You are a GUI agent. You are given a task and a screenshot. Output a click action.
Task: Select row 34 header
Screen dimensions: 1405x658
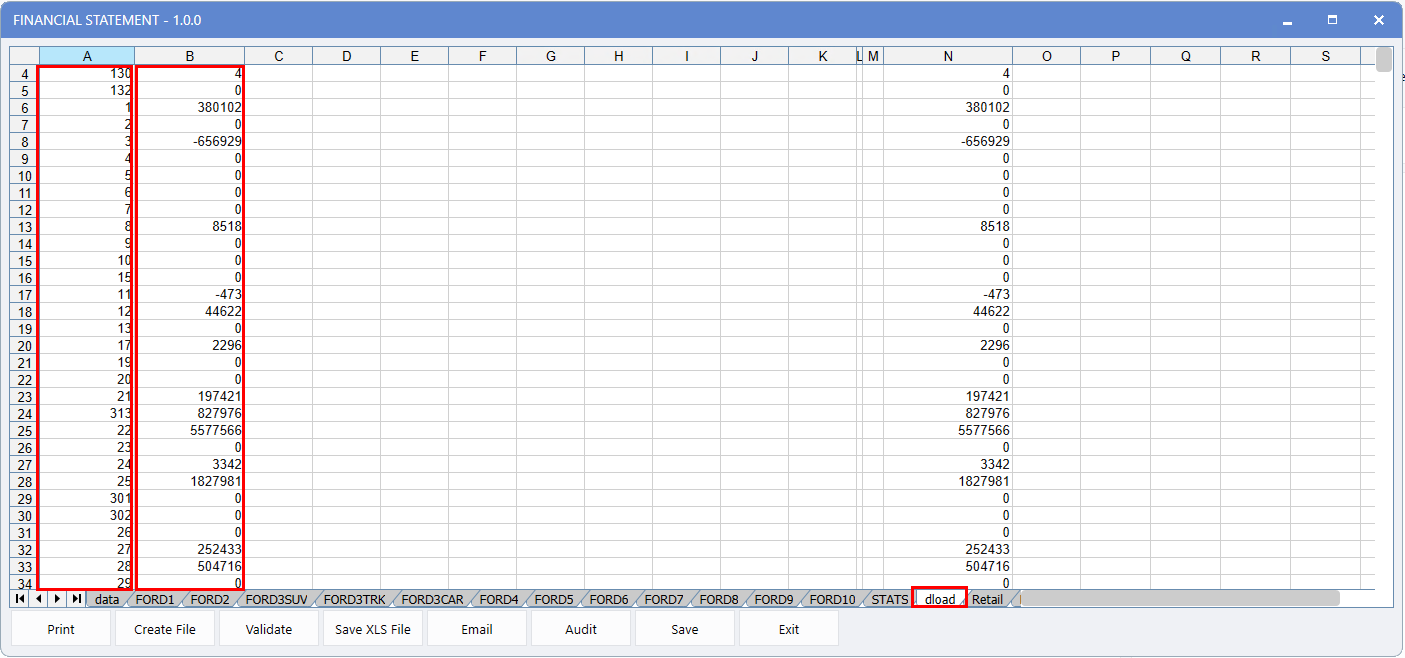pyautogui.click(x=25, y=583)
